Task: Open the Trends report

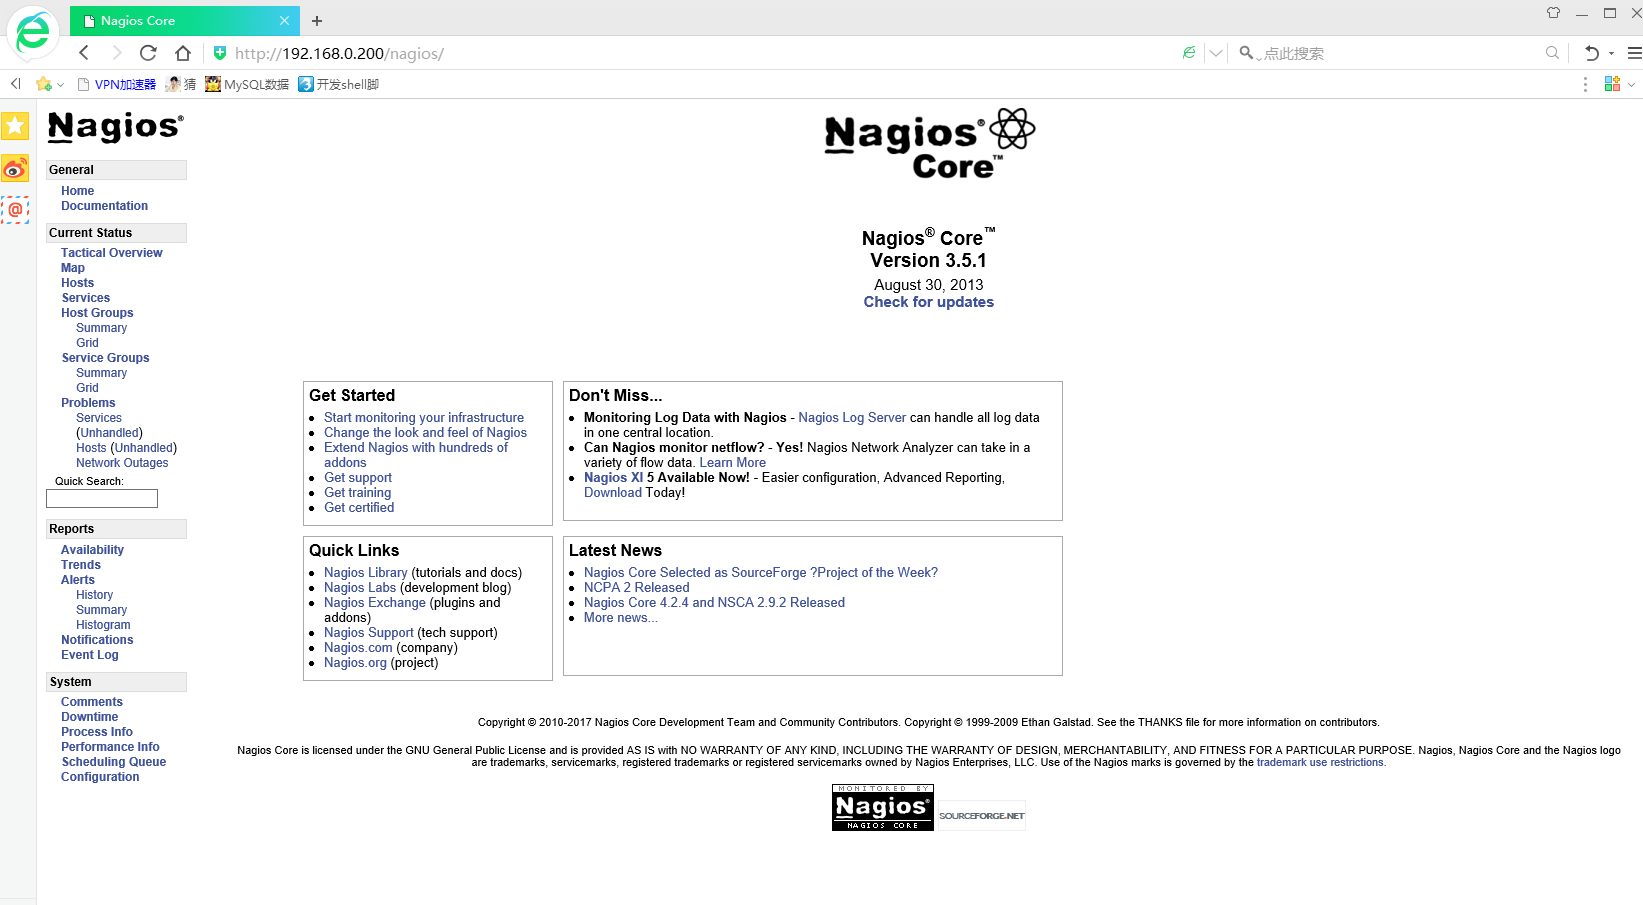Action: point(80,565)
